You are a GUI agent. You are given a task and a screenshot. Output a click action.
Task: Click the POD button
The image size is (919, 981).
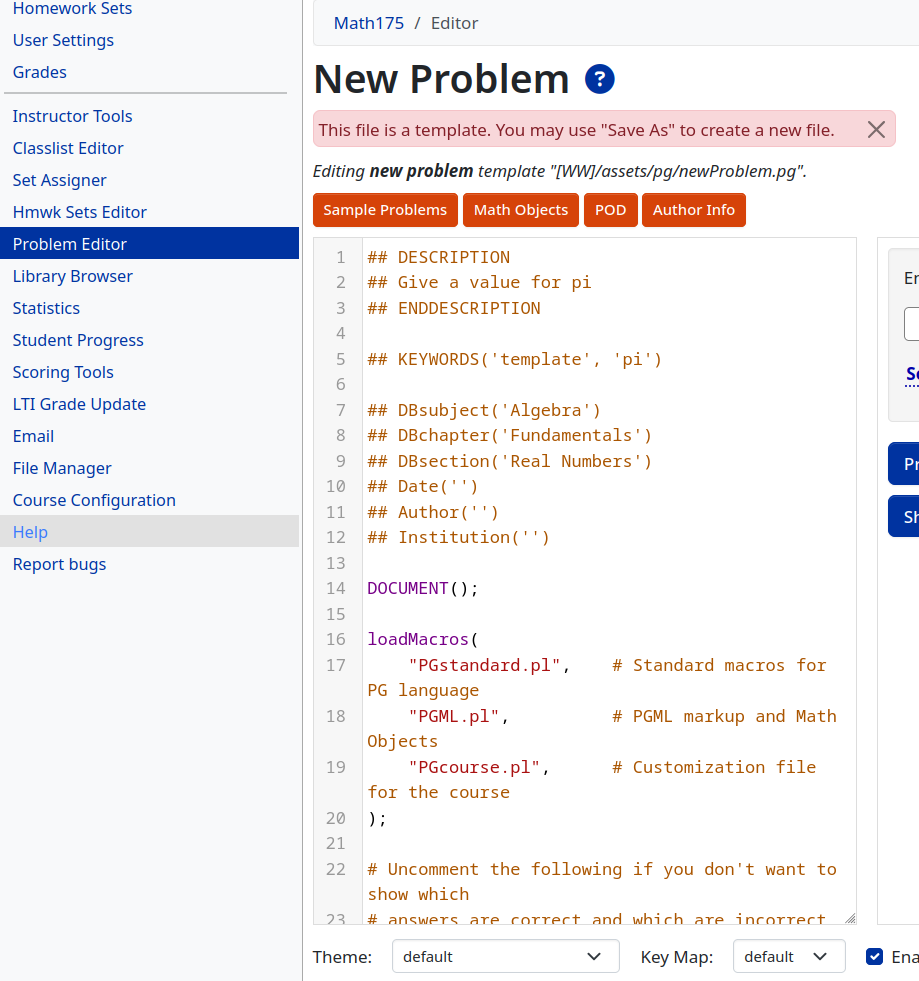tap(610, 210)
